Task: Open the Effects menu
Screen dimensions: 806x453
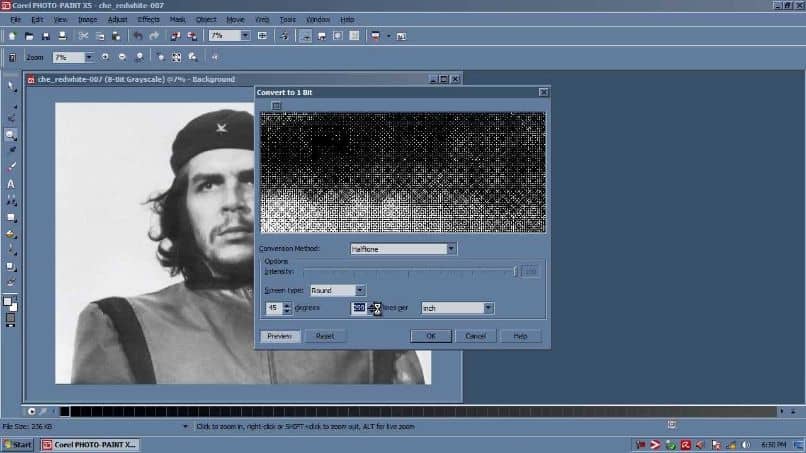Action: [x=148, y=19]
